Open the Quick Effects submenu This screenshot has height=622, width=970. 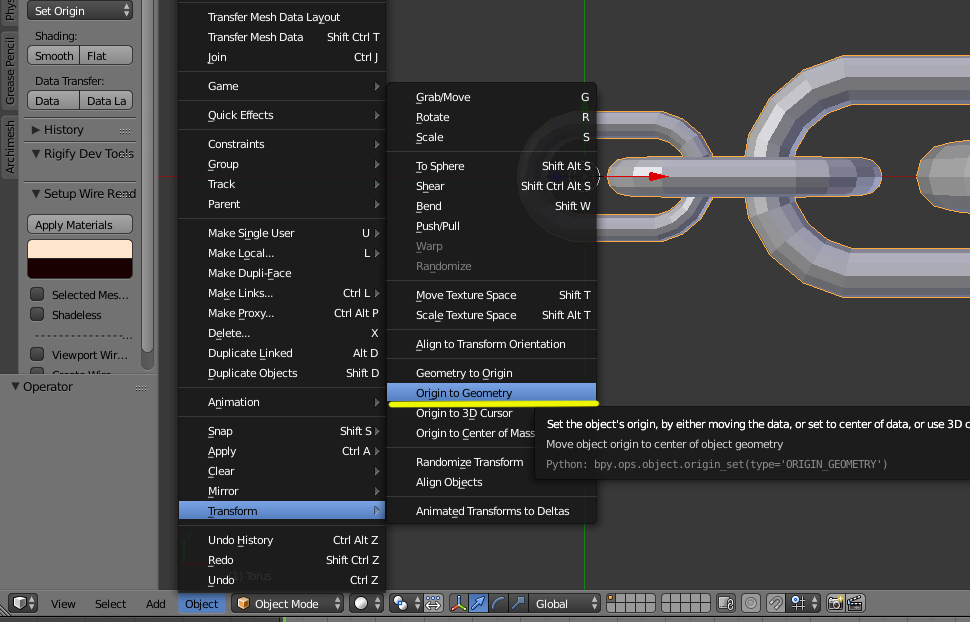[x=281, y=115]
